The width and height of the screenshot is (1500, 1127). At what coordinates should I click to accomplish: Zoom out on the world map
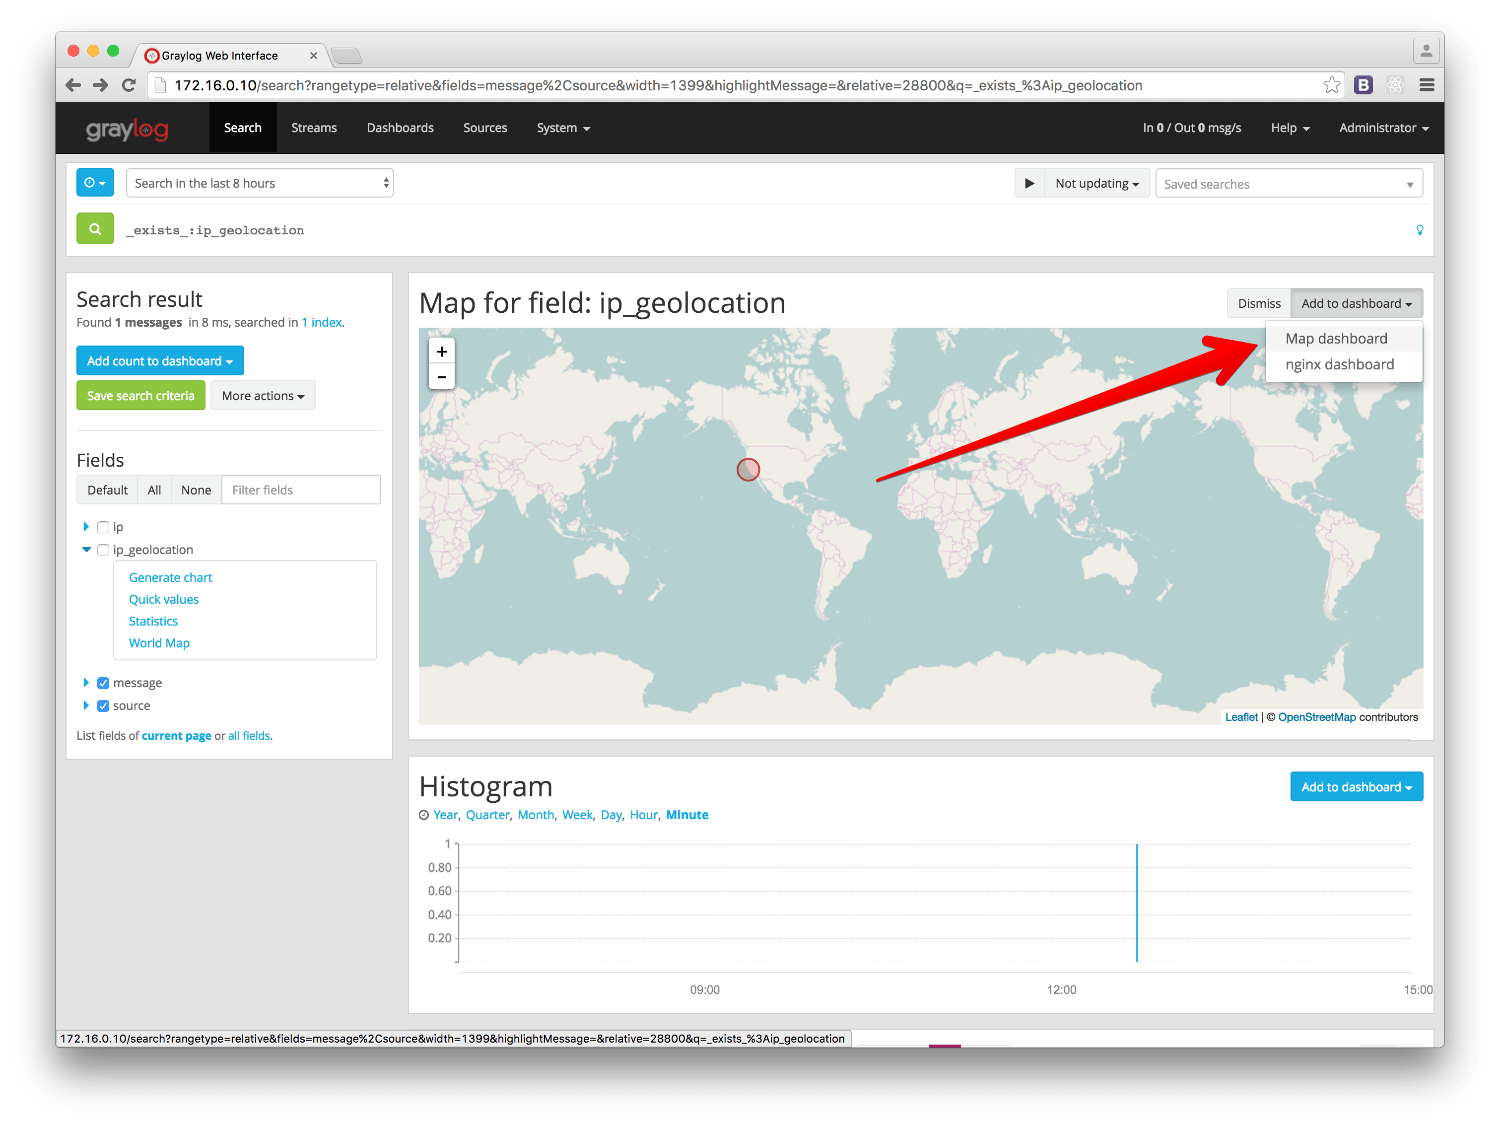(441, 377)
